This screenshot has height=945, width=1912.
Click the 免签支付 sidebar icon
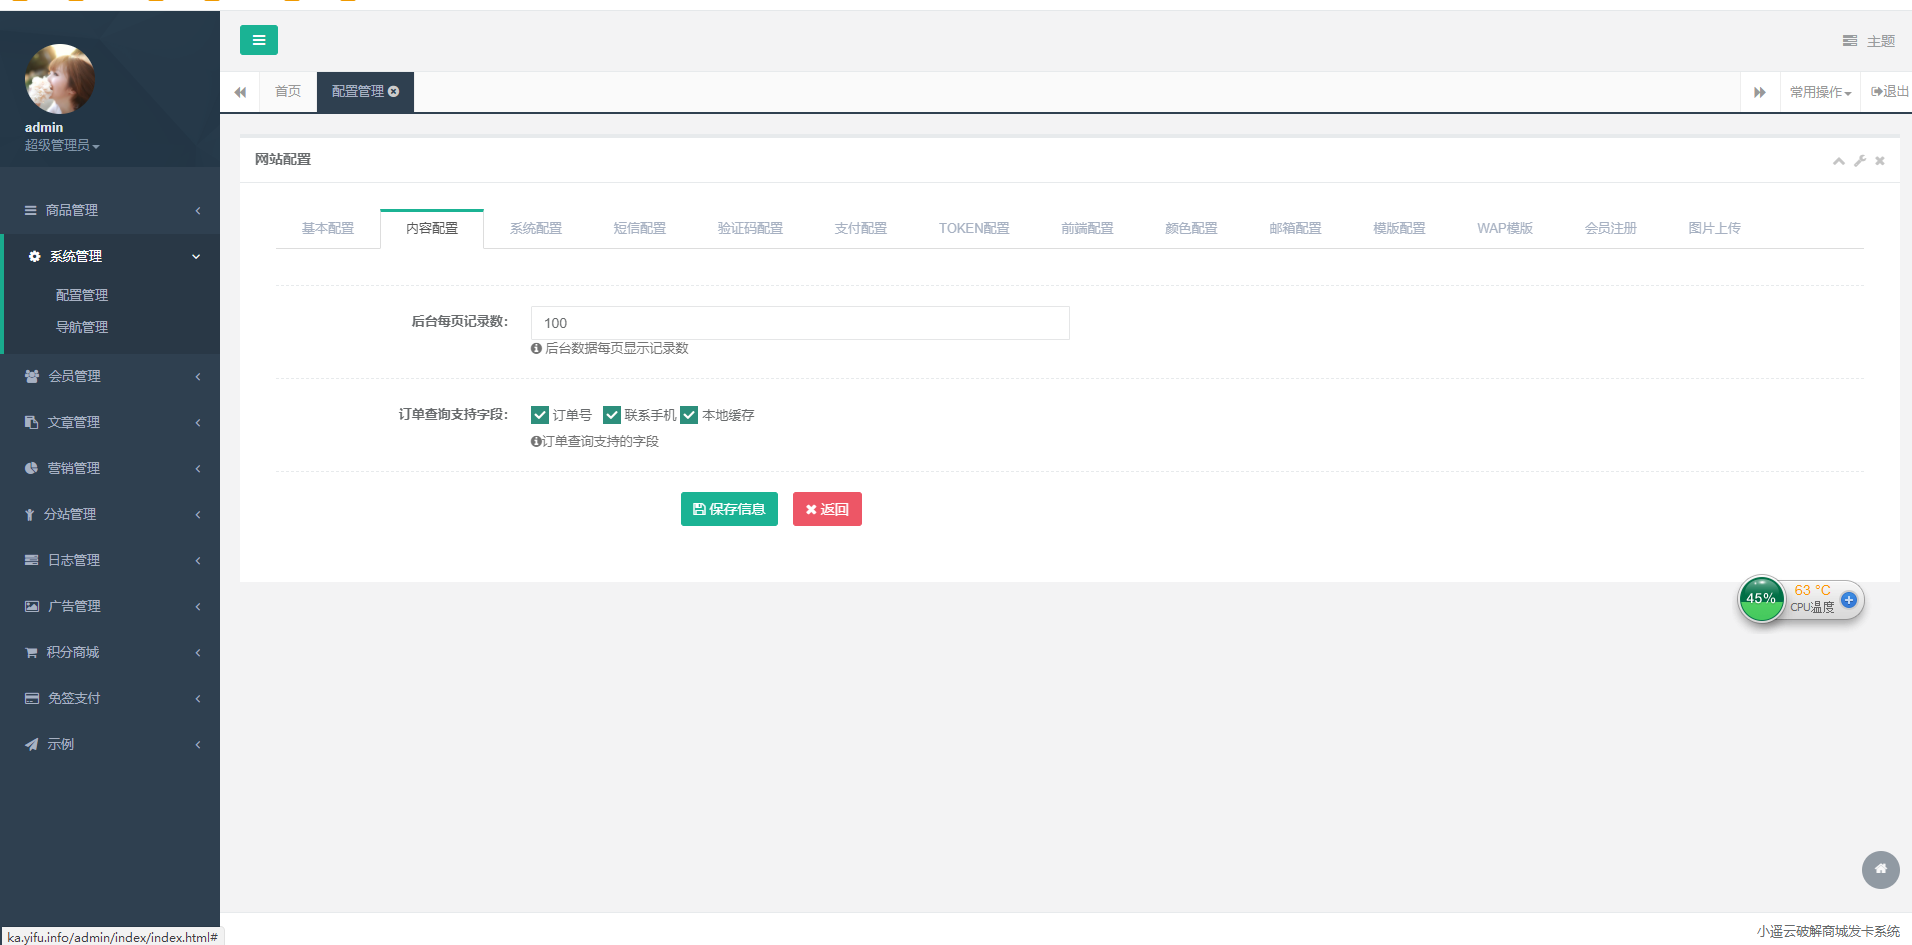pos(29,698)
